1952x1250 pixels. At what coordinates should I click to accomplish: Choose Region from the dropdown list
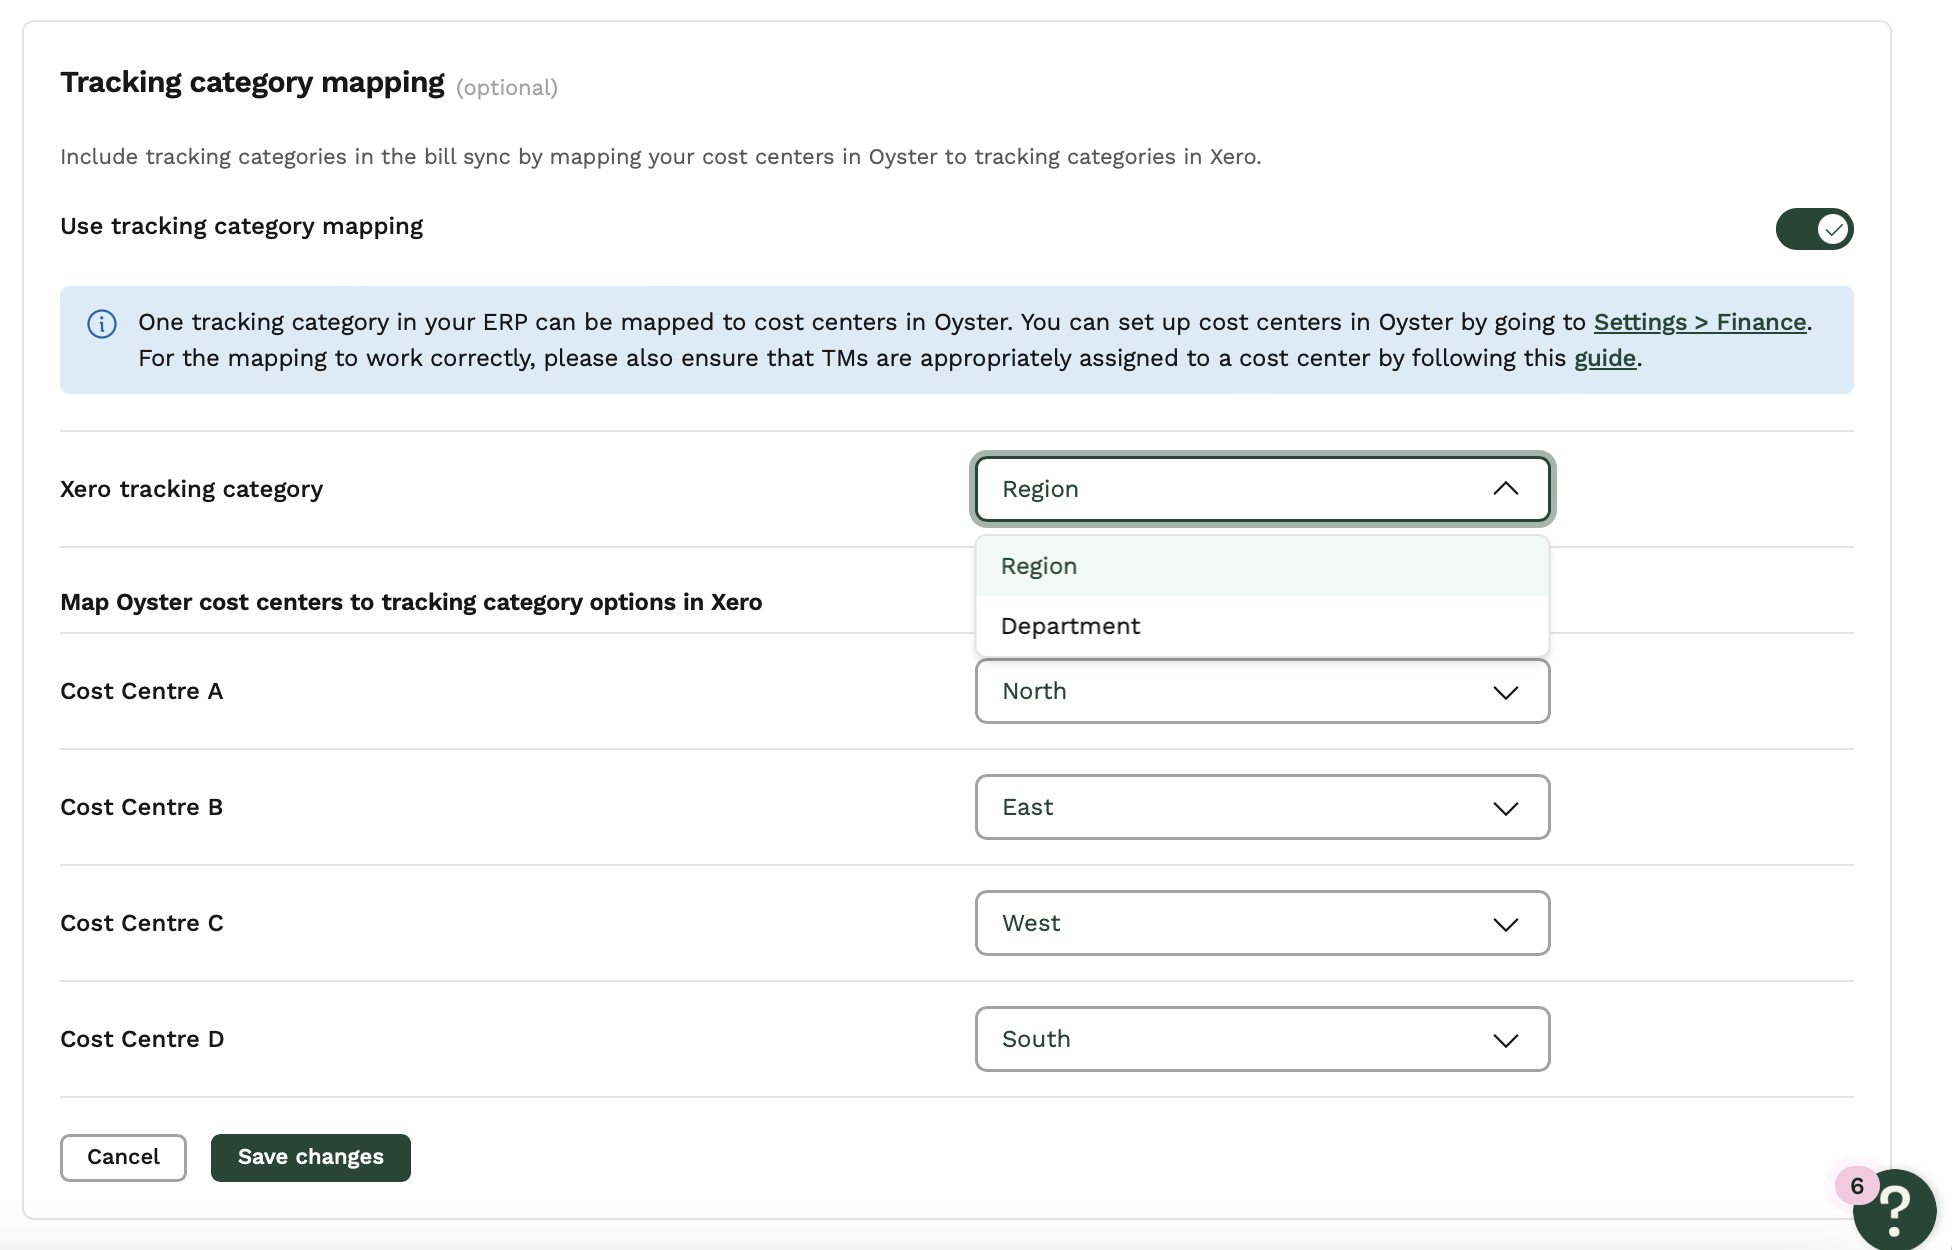tap(1262, 566)
